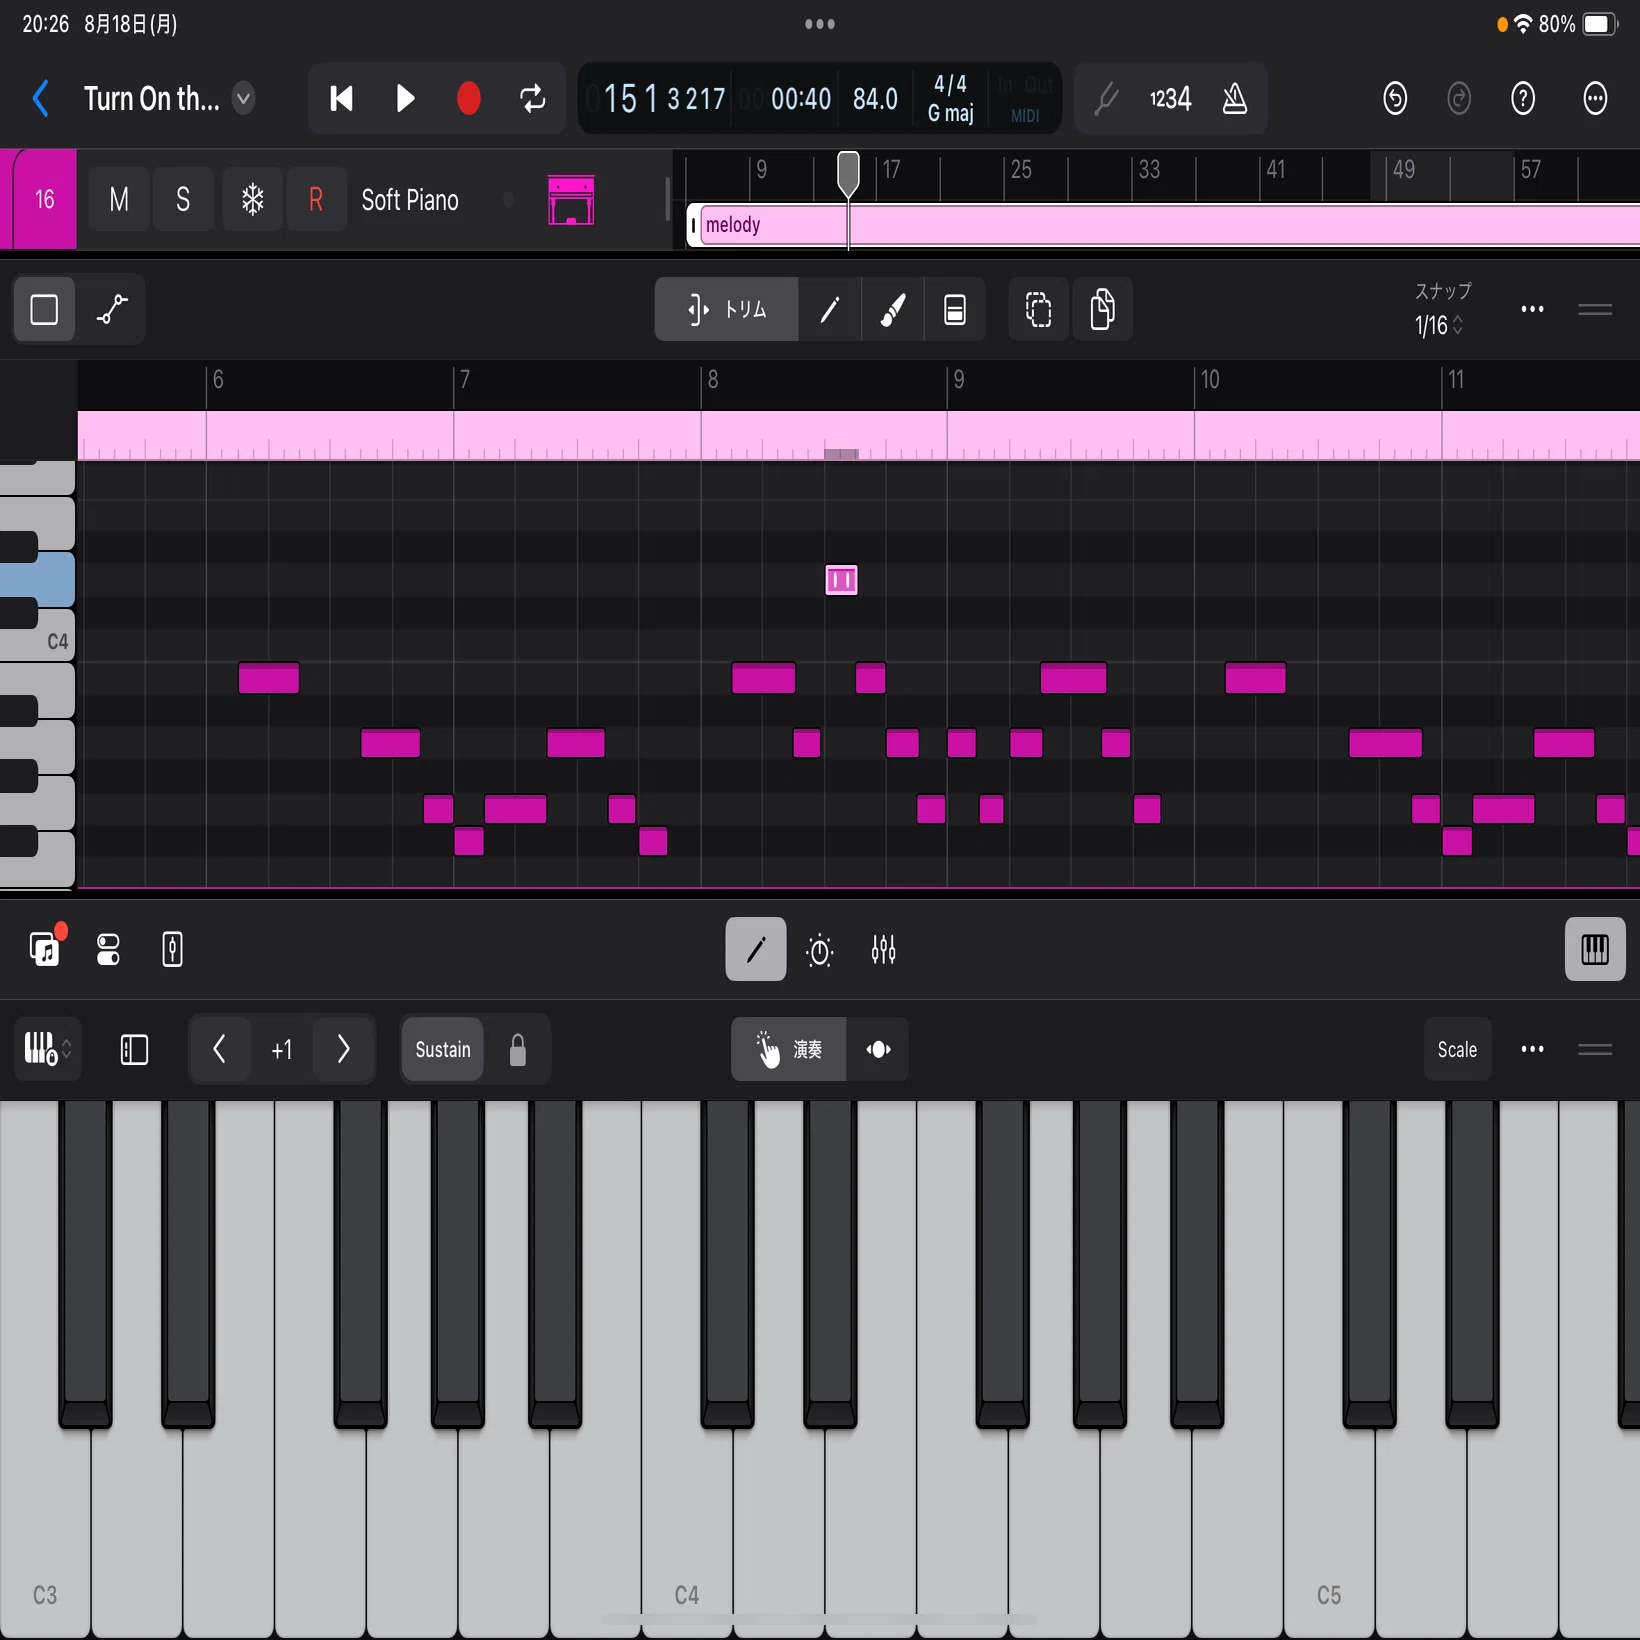The width and height of the screenshot is (1640, 1640).
Task: Choose the Brush tool
Action: [x=892, y=309]
